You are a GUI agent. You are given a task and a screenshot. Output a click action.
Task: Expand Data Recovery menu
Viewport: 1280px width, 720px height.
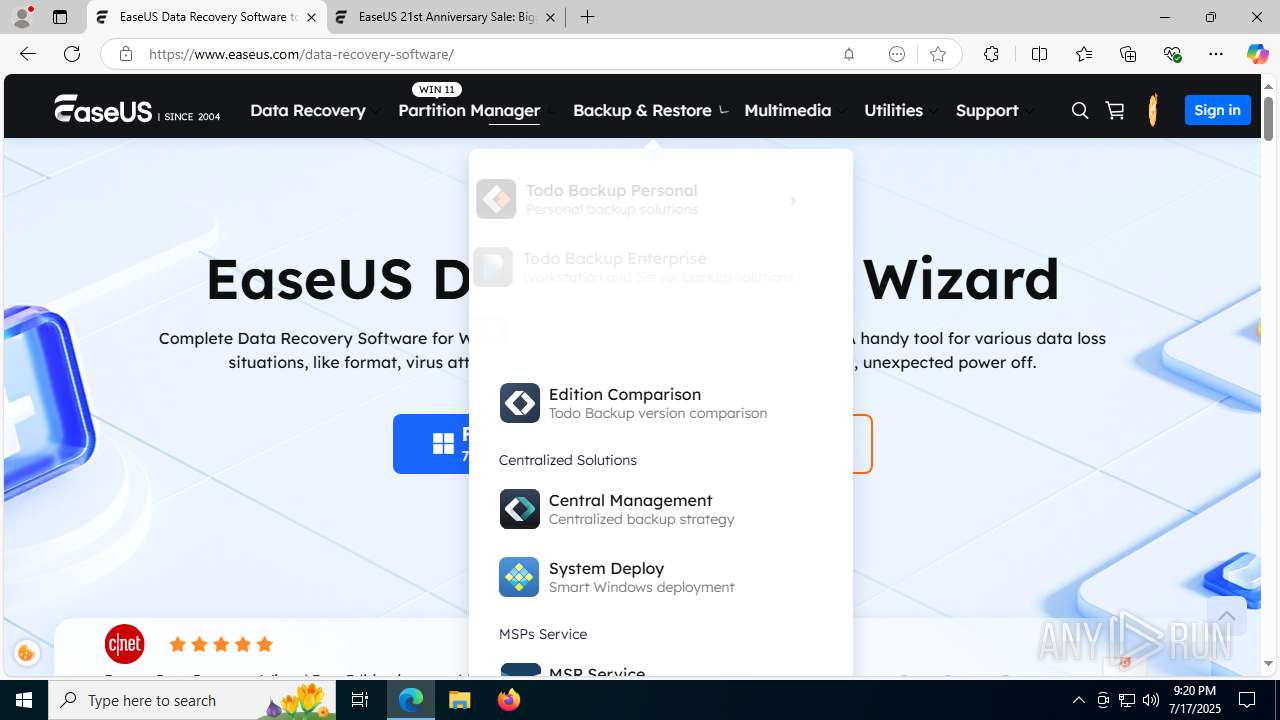click(x=315, y=110)
